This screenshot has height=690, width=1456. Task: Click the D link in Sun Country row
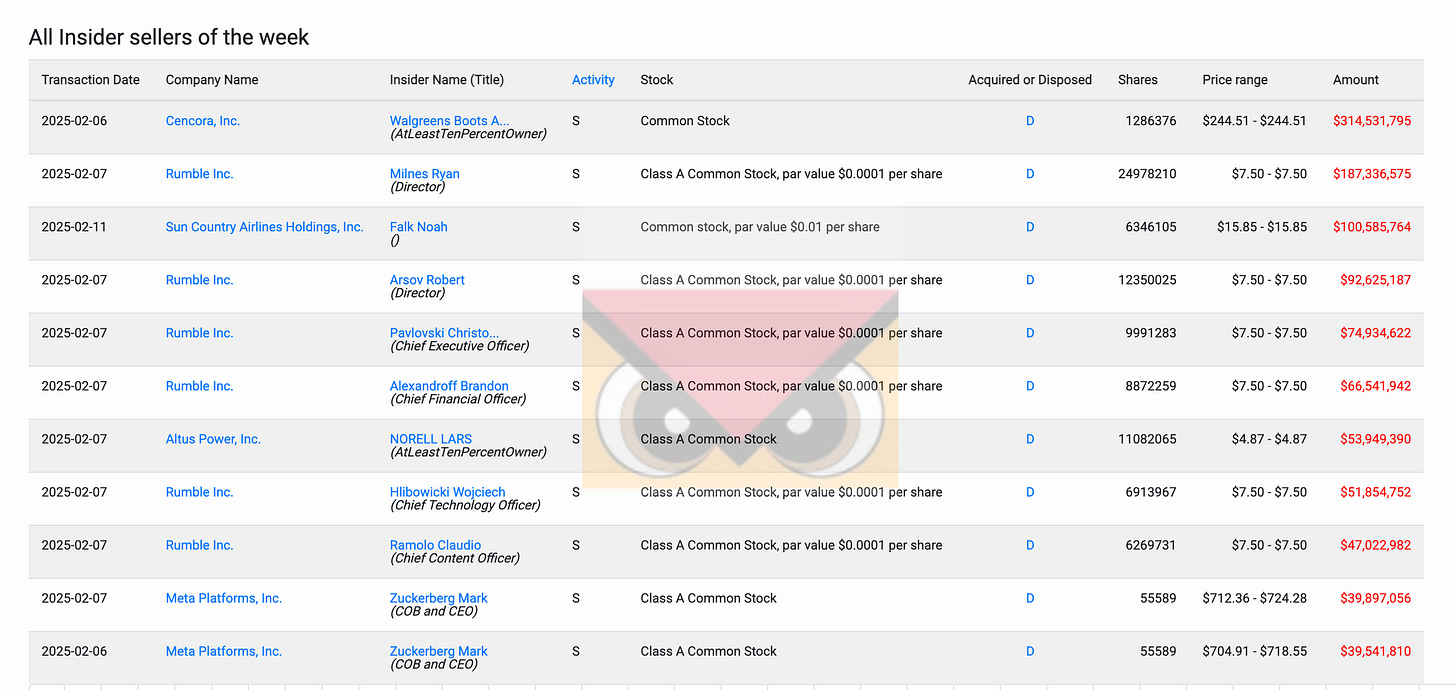click(x=1030, y=227)
